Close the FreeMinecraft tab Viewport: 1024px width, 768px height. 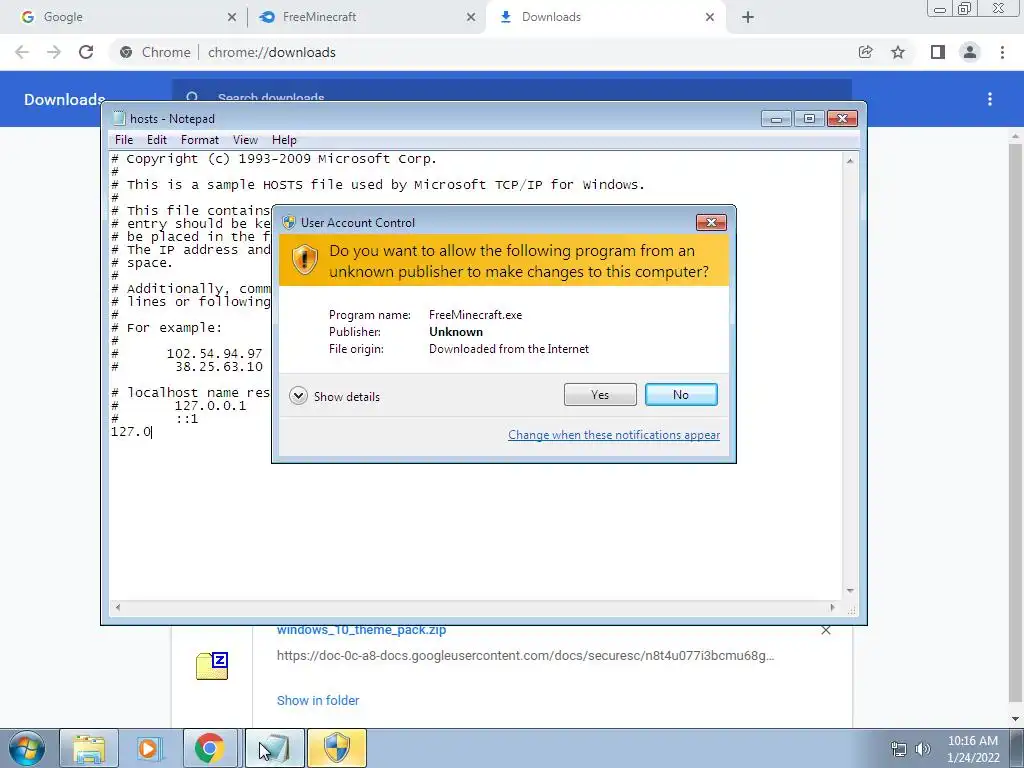tap(471, 17)
